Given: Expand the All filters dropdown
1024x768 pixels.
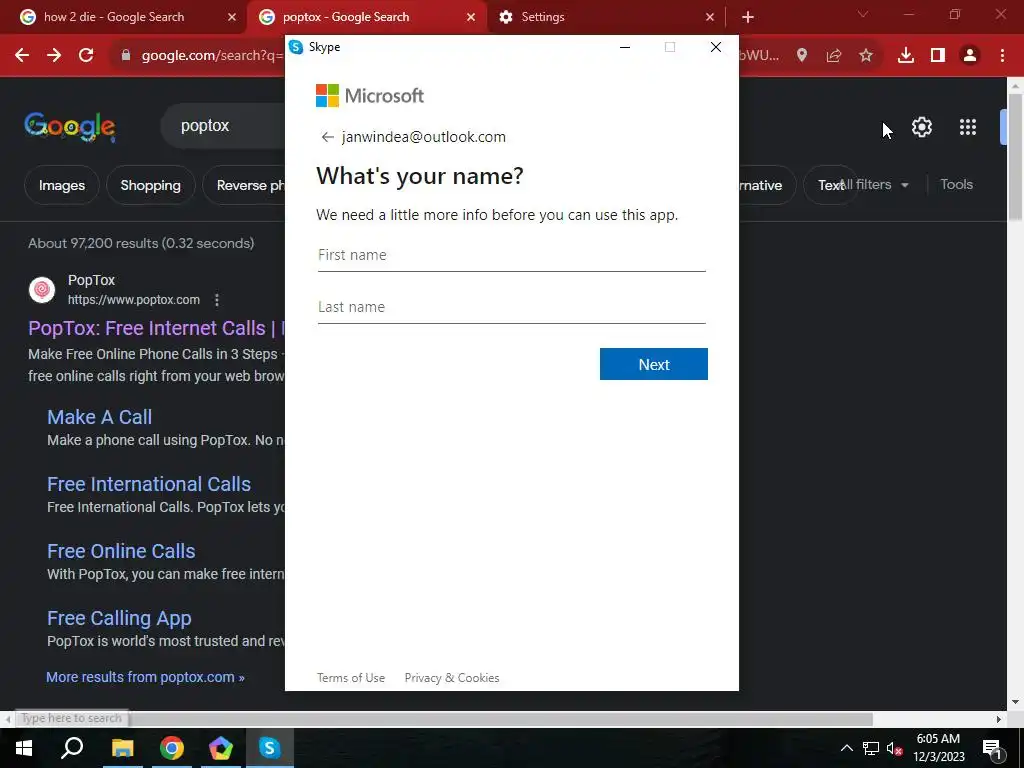Looking at the screenshot, I should tap(875, 185).
